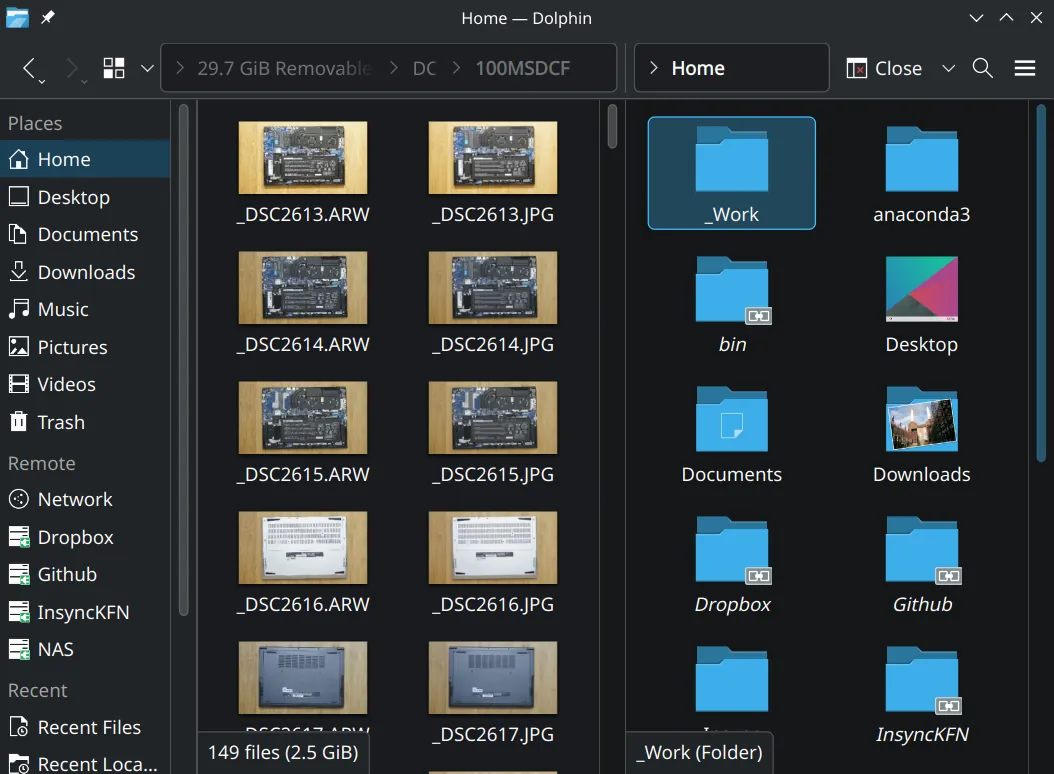Open Pictures in Places panel
This screenshot has width=1054, height=774.
[85, 347]
